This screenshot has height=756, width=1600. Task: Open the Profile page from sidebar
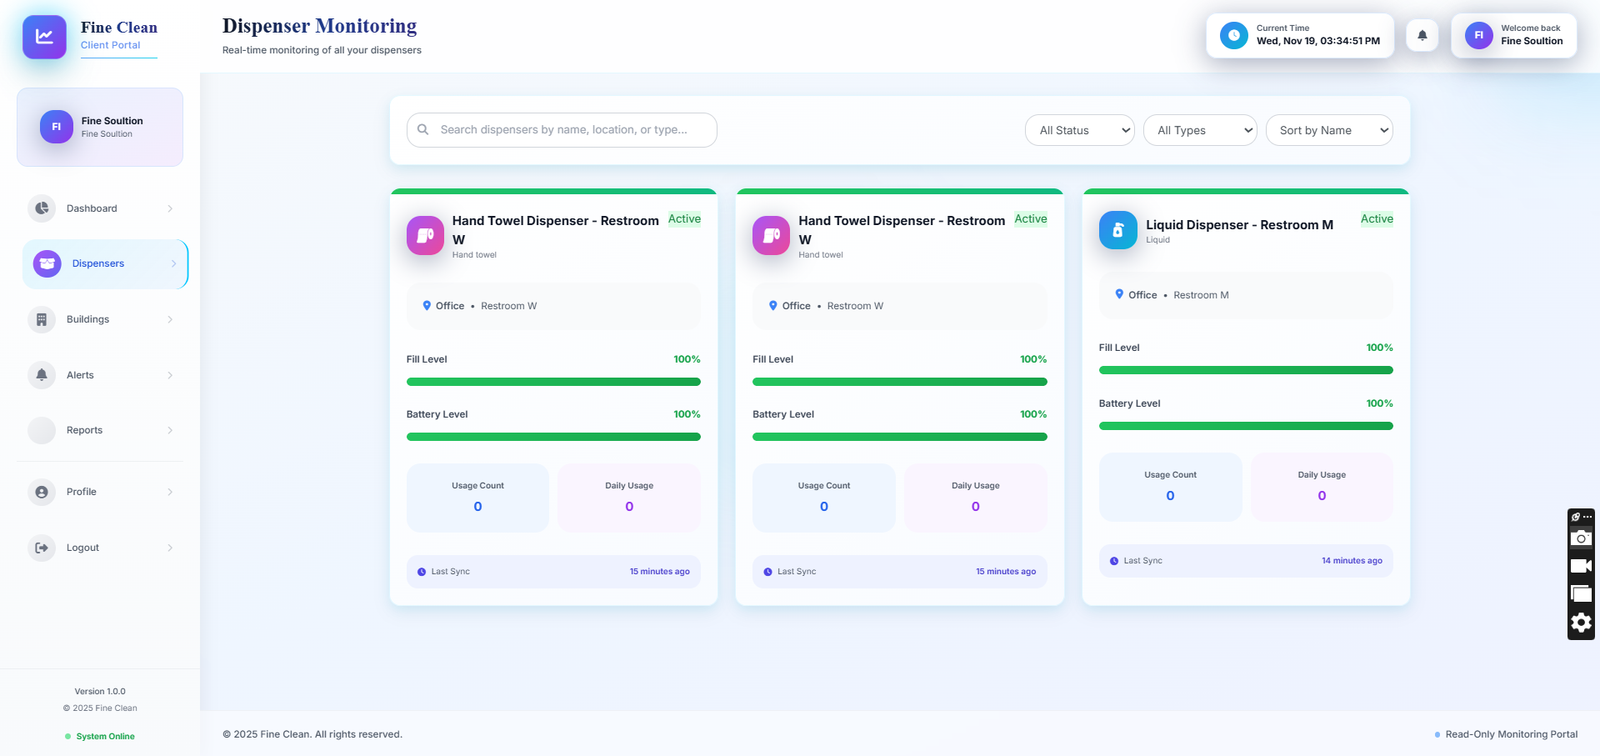pos(82,492)
